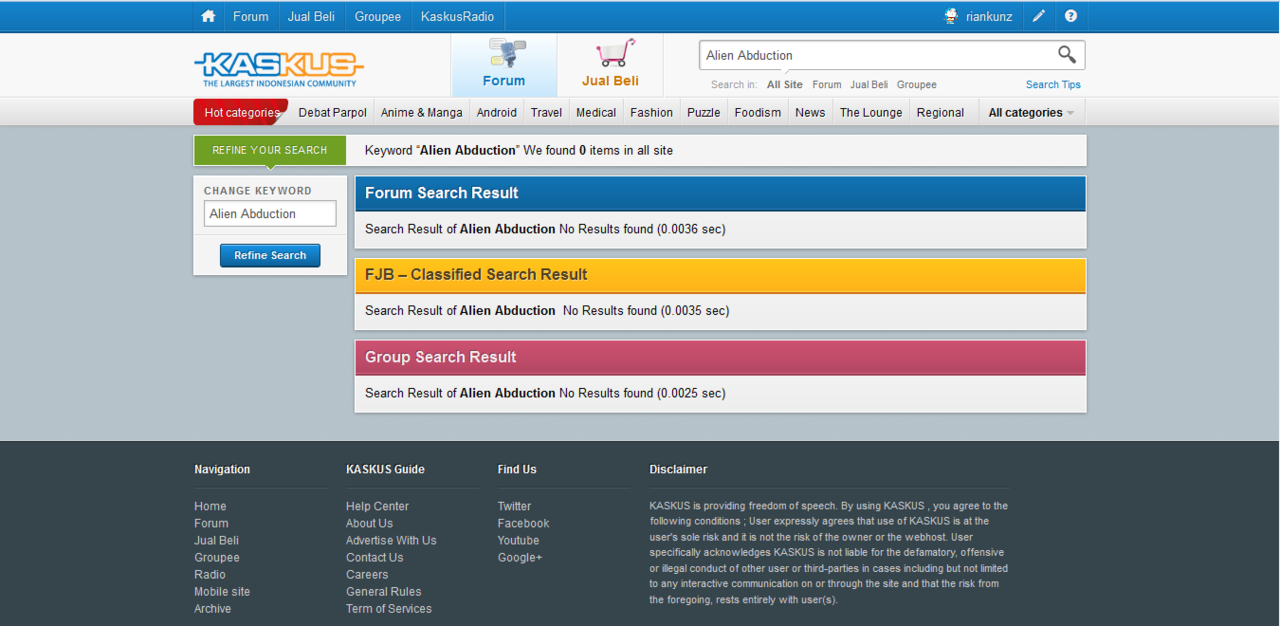This screenshot has width=1280, height=626.
Task: Click the riankunz user avatar icon
Action: point(951,16)
